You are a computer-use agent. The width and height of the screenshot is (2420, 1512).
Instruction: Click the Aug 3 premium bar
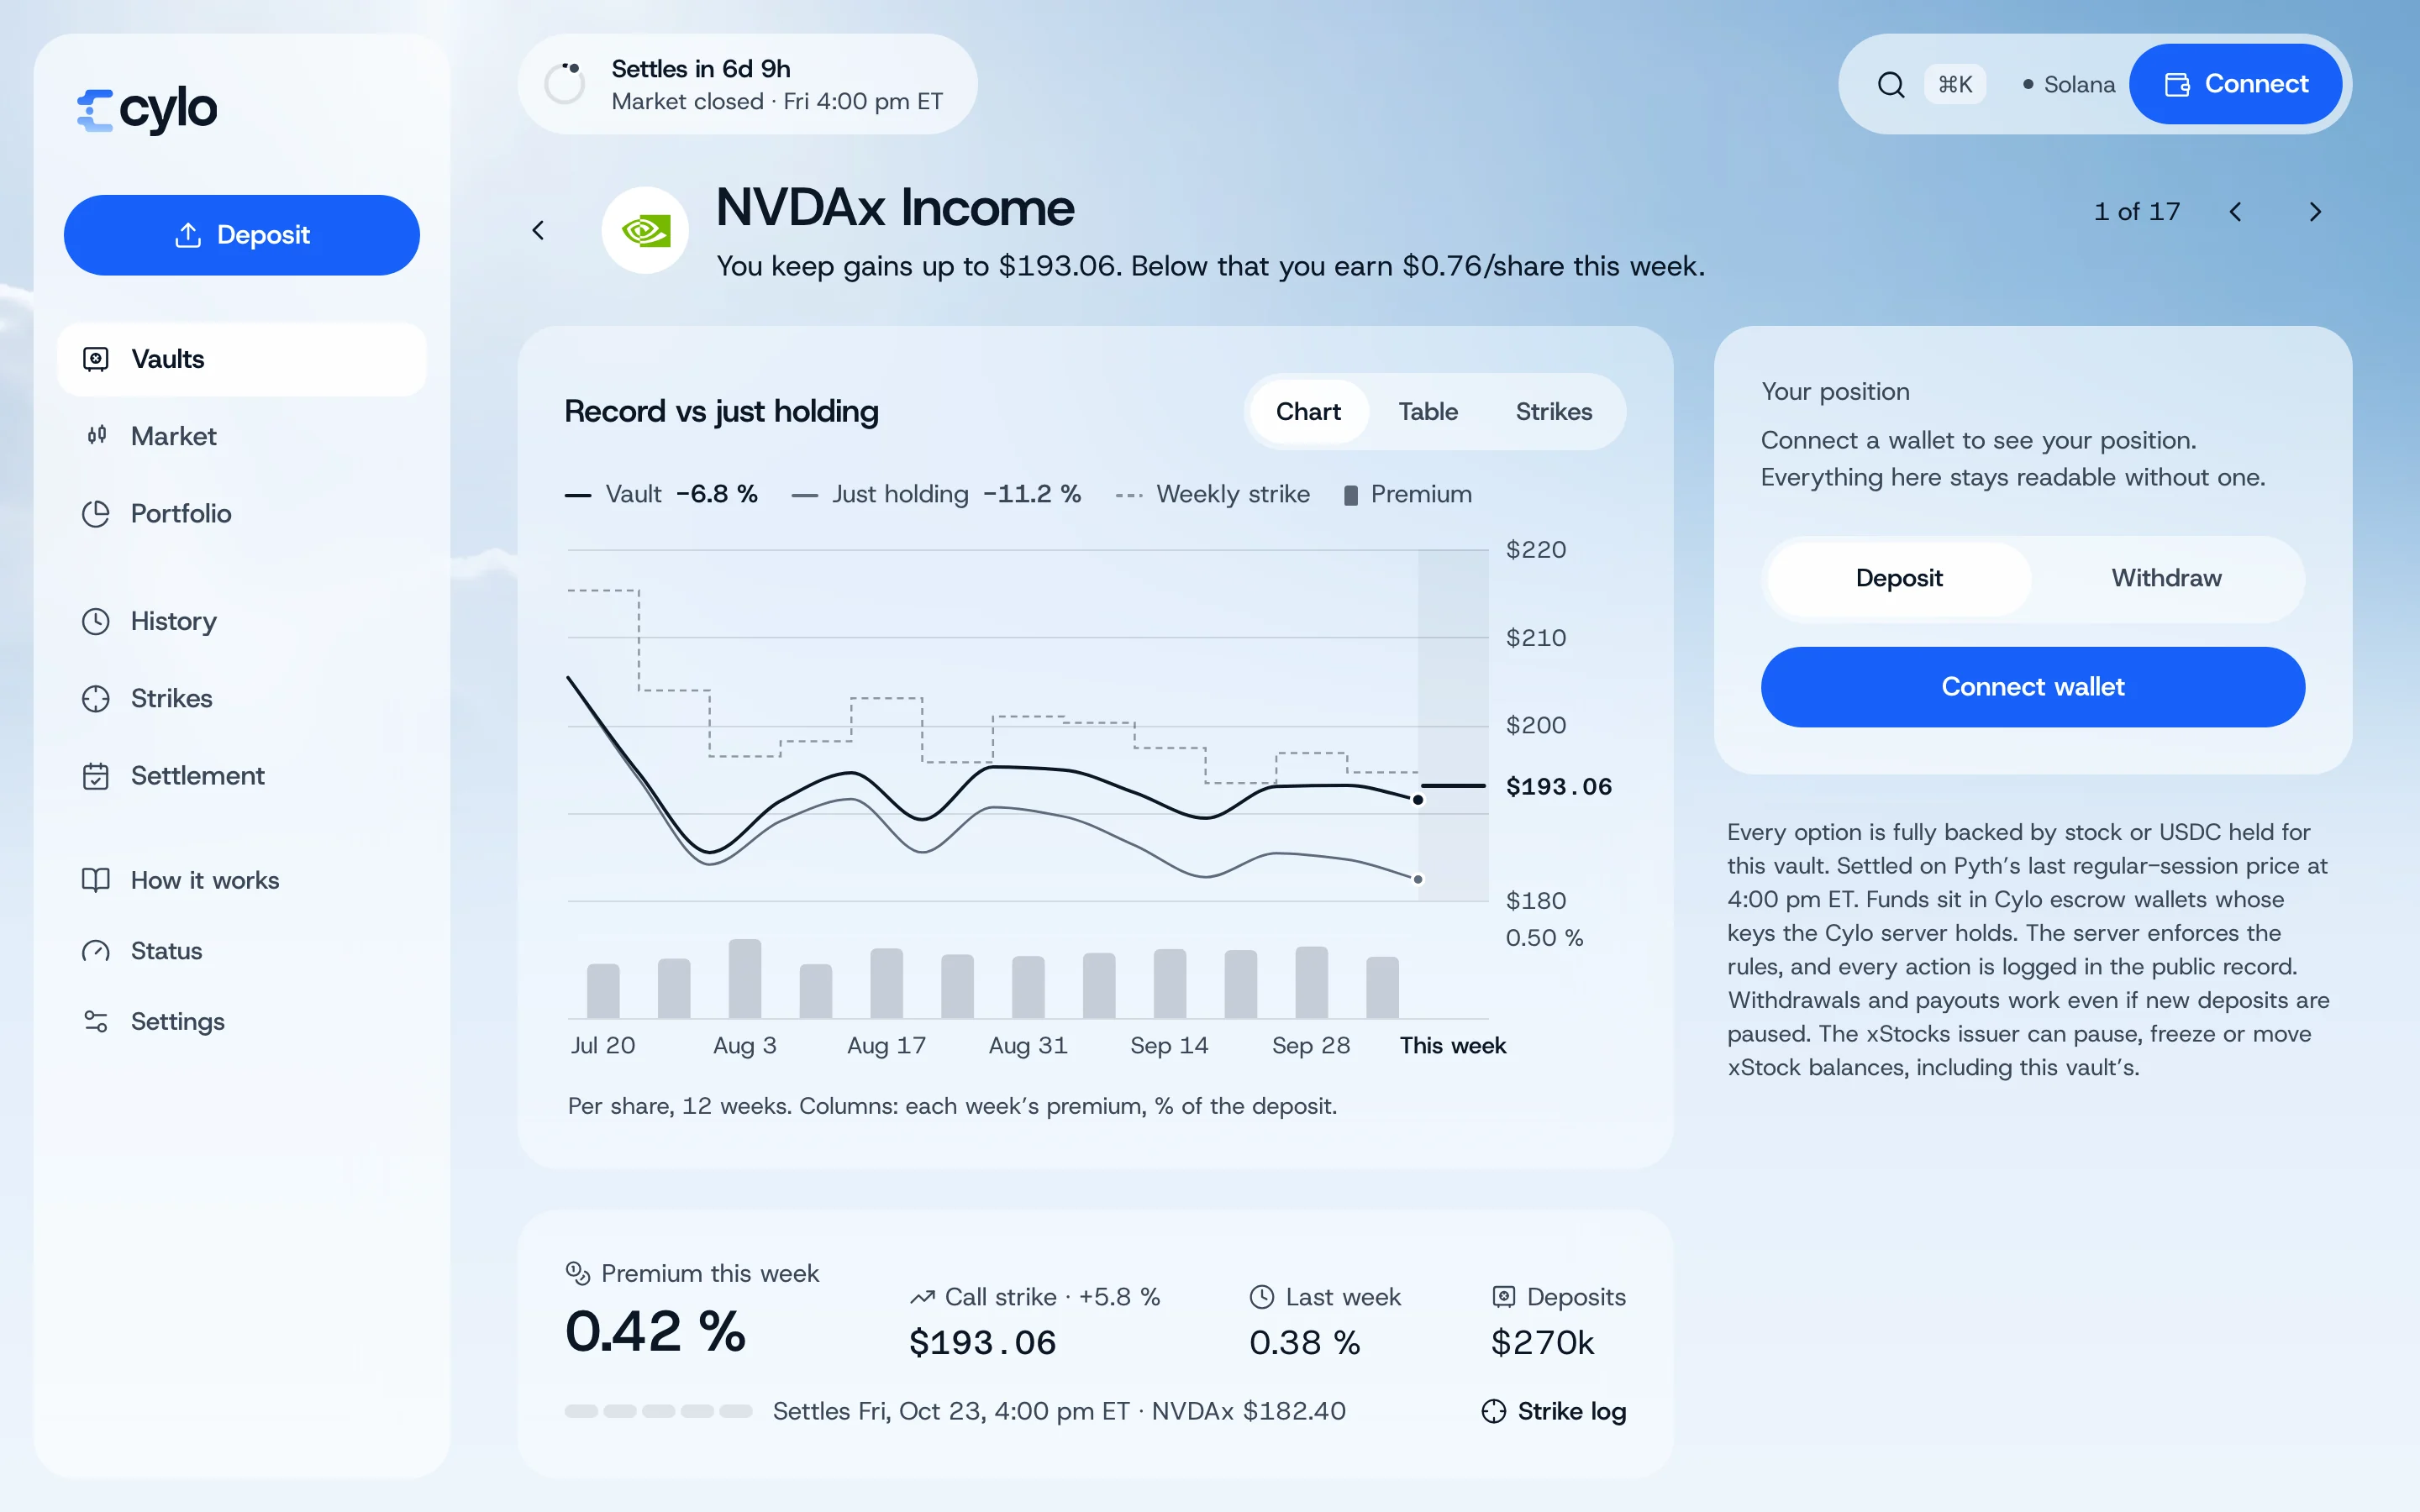click(x=745, y=978)
